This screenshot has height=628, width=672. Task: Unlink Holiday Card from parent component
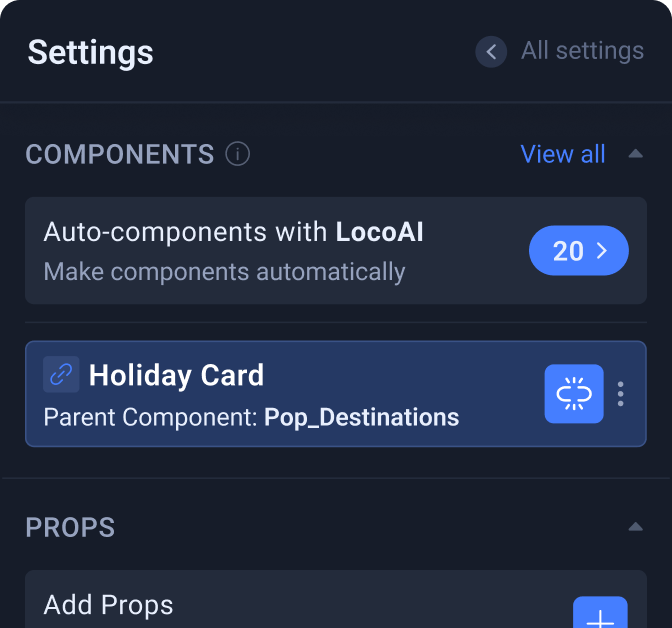pyautogui.click(x=574, y=394)
